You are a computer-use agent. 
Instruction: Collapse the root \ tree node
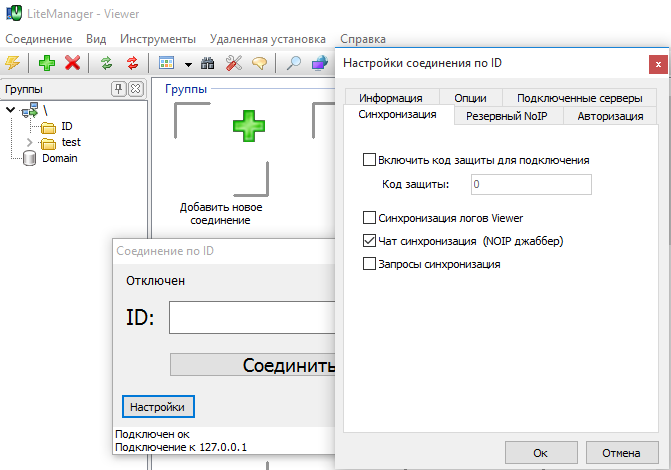[x=11, y=110]
